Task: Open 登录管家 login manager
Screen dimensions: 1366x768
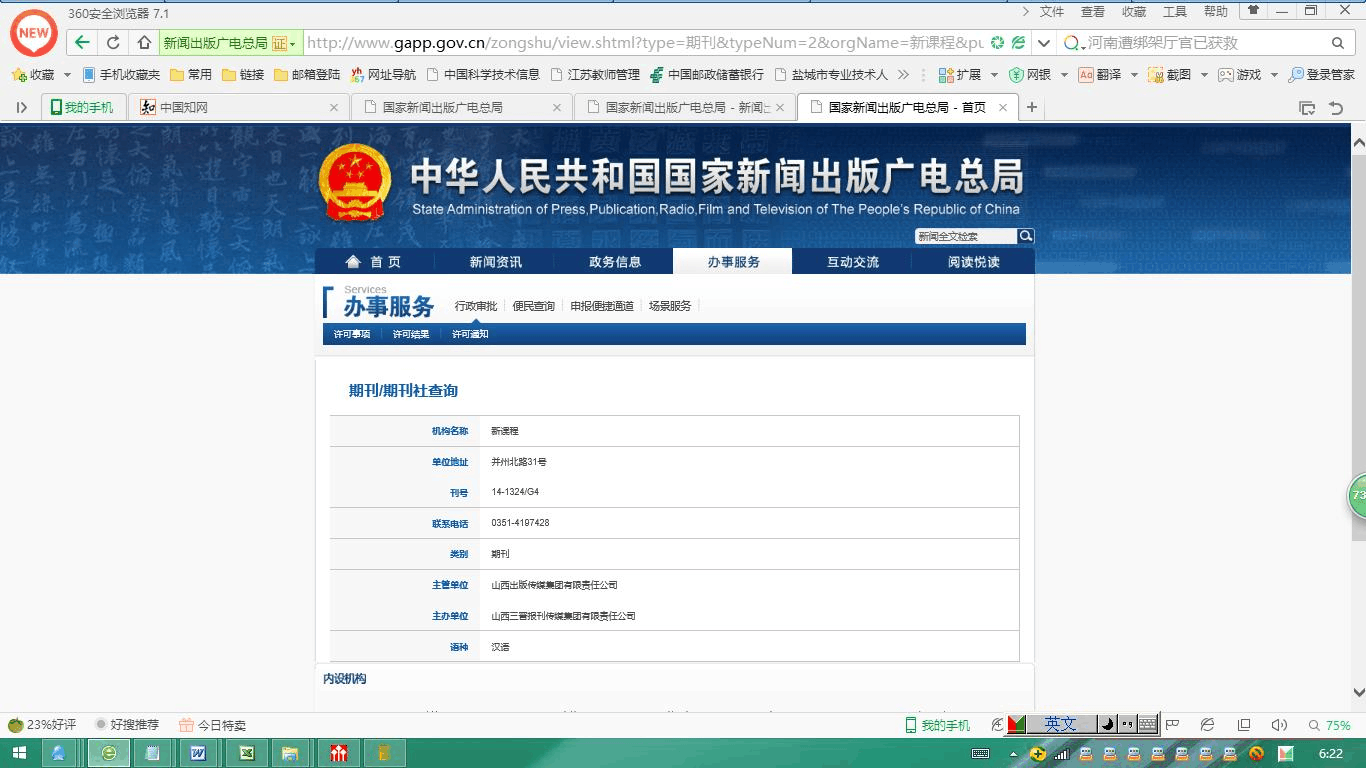Action: click(x=1322, y=75)
